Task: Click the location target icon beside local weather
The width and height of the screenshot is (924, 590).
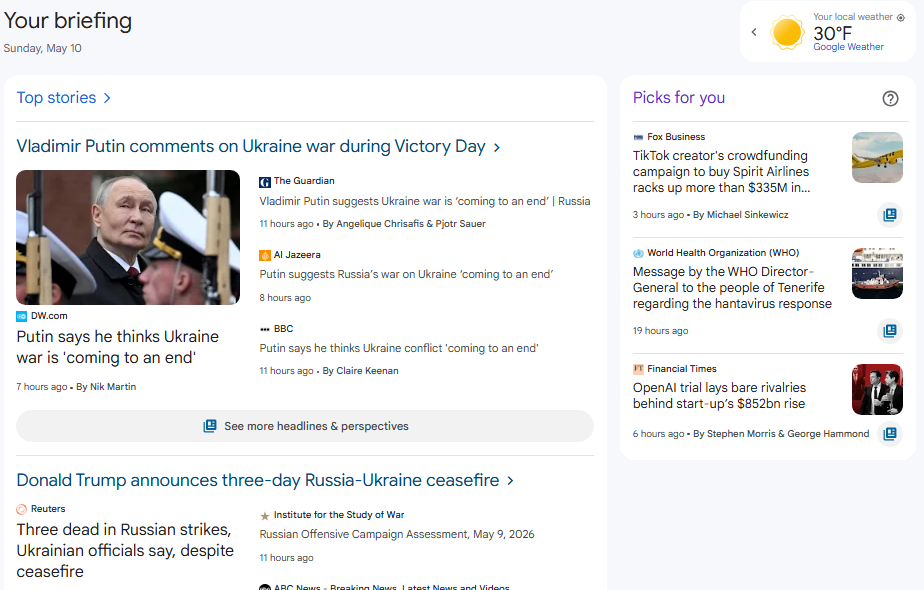Action: click(900, 18)
